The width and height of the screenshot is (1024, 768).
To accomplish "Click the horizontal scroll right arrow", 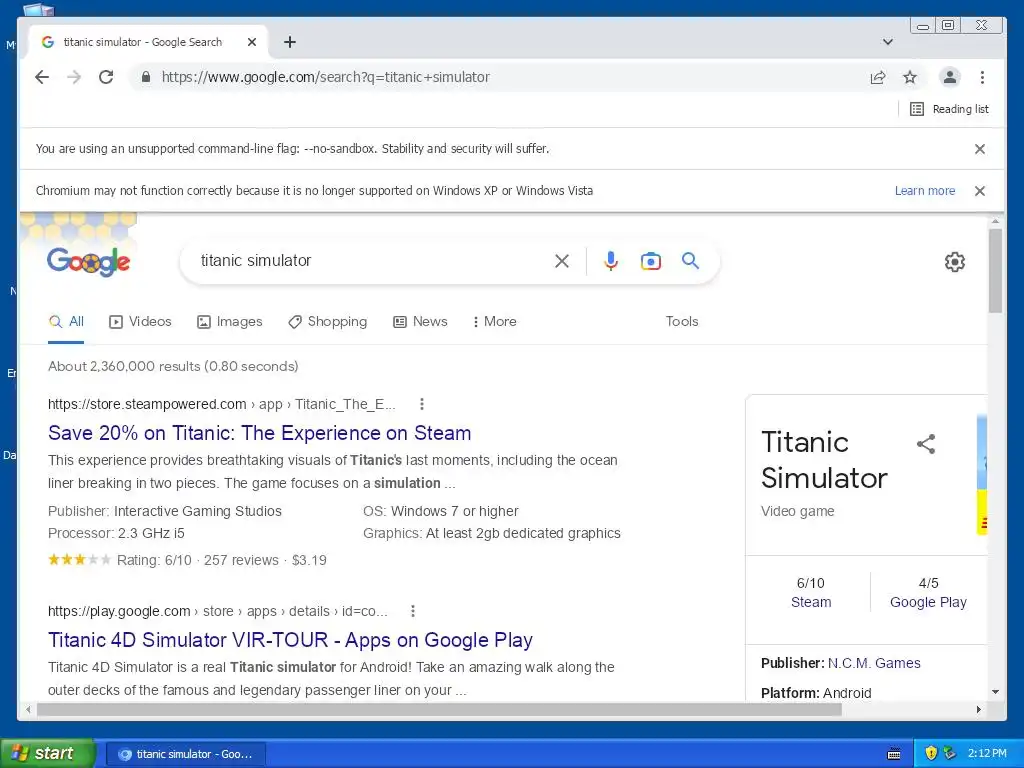I will 978,709.
